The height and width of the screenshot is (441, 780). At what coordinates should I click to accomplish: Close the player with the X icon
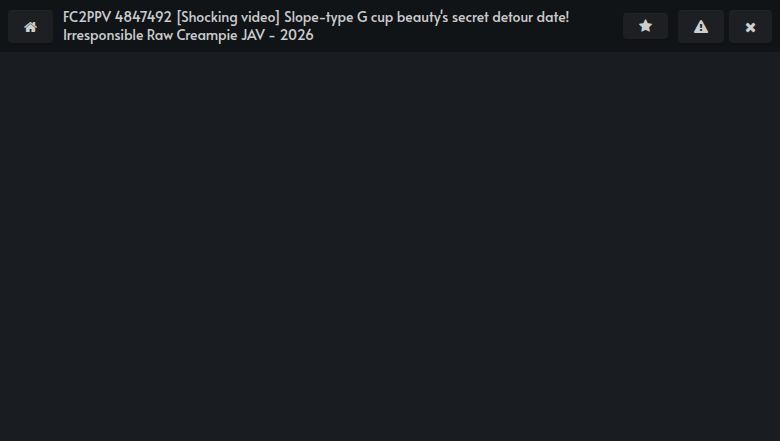pyautogui.click(x=750, y=26)
